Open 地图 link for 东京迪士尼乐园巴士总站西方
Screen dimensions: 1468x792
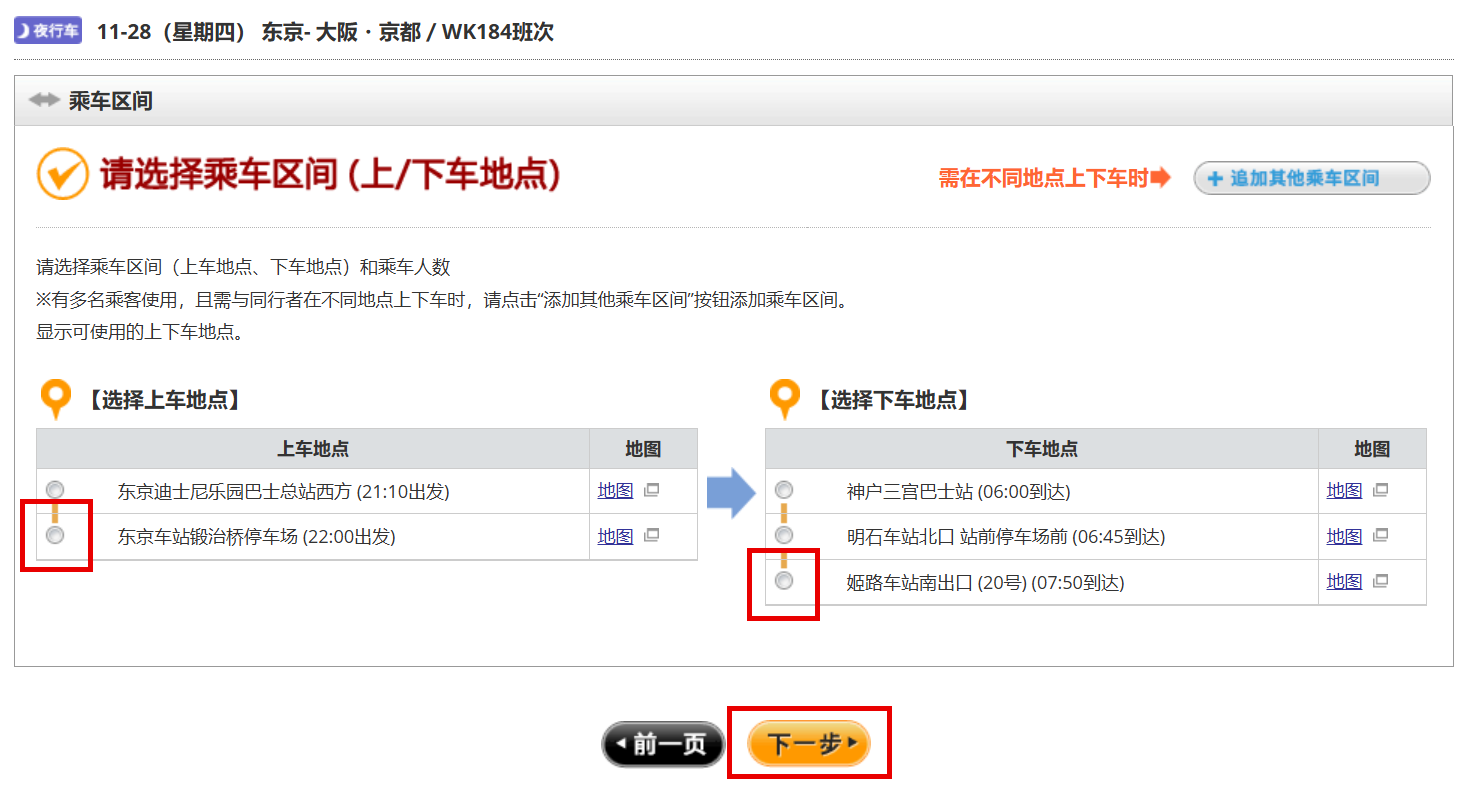615,491
